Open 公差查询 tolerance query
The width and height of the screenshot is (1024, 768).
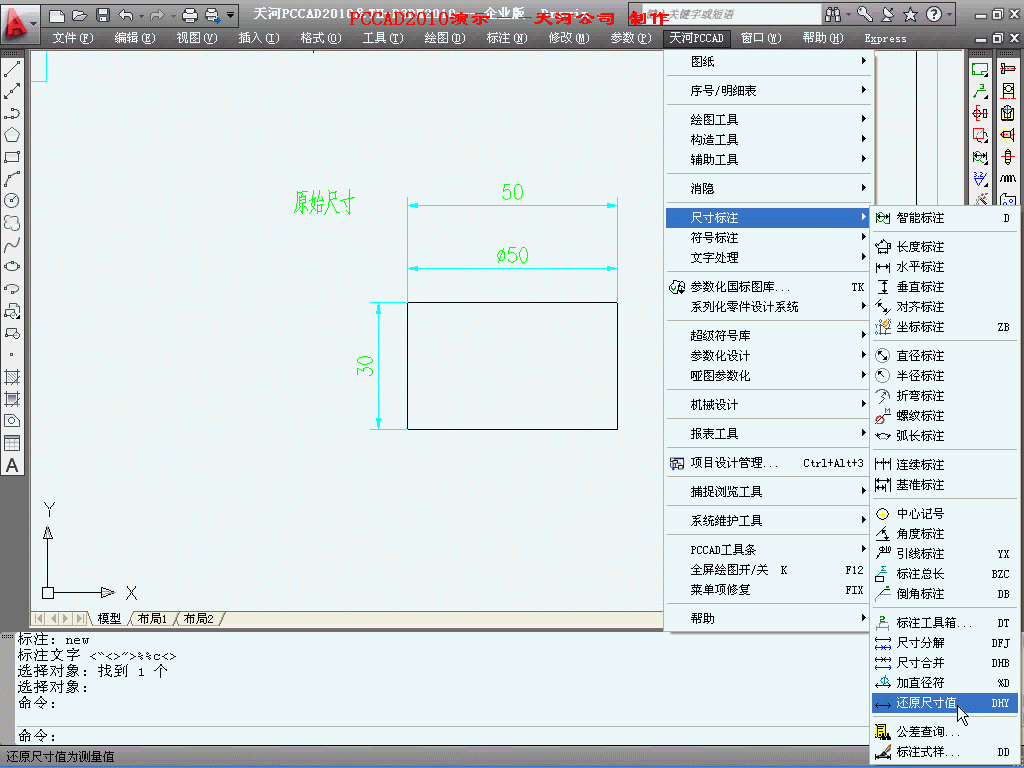(944, 732)
